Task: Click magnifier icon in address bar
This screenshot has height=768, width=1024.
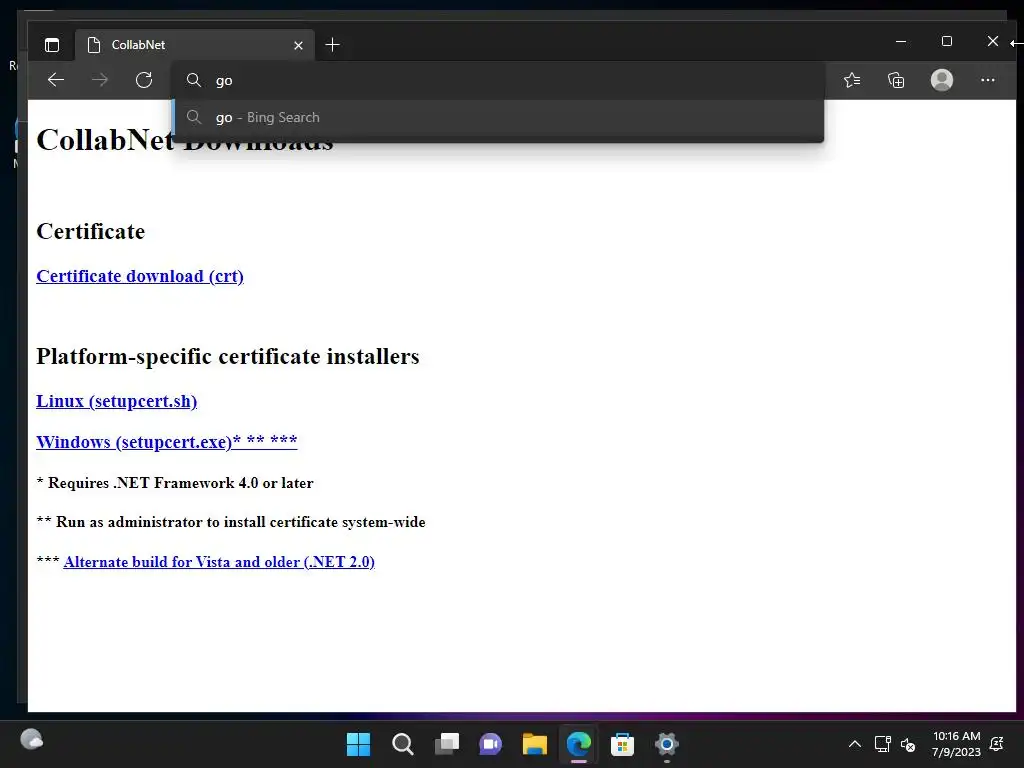Action: pyautogui.click(x=194, y=80)
